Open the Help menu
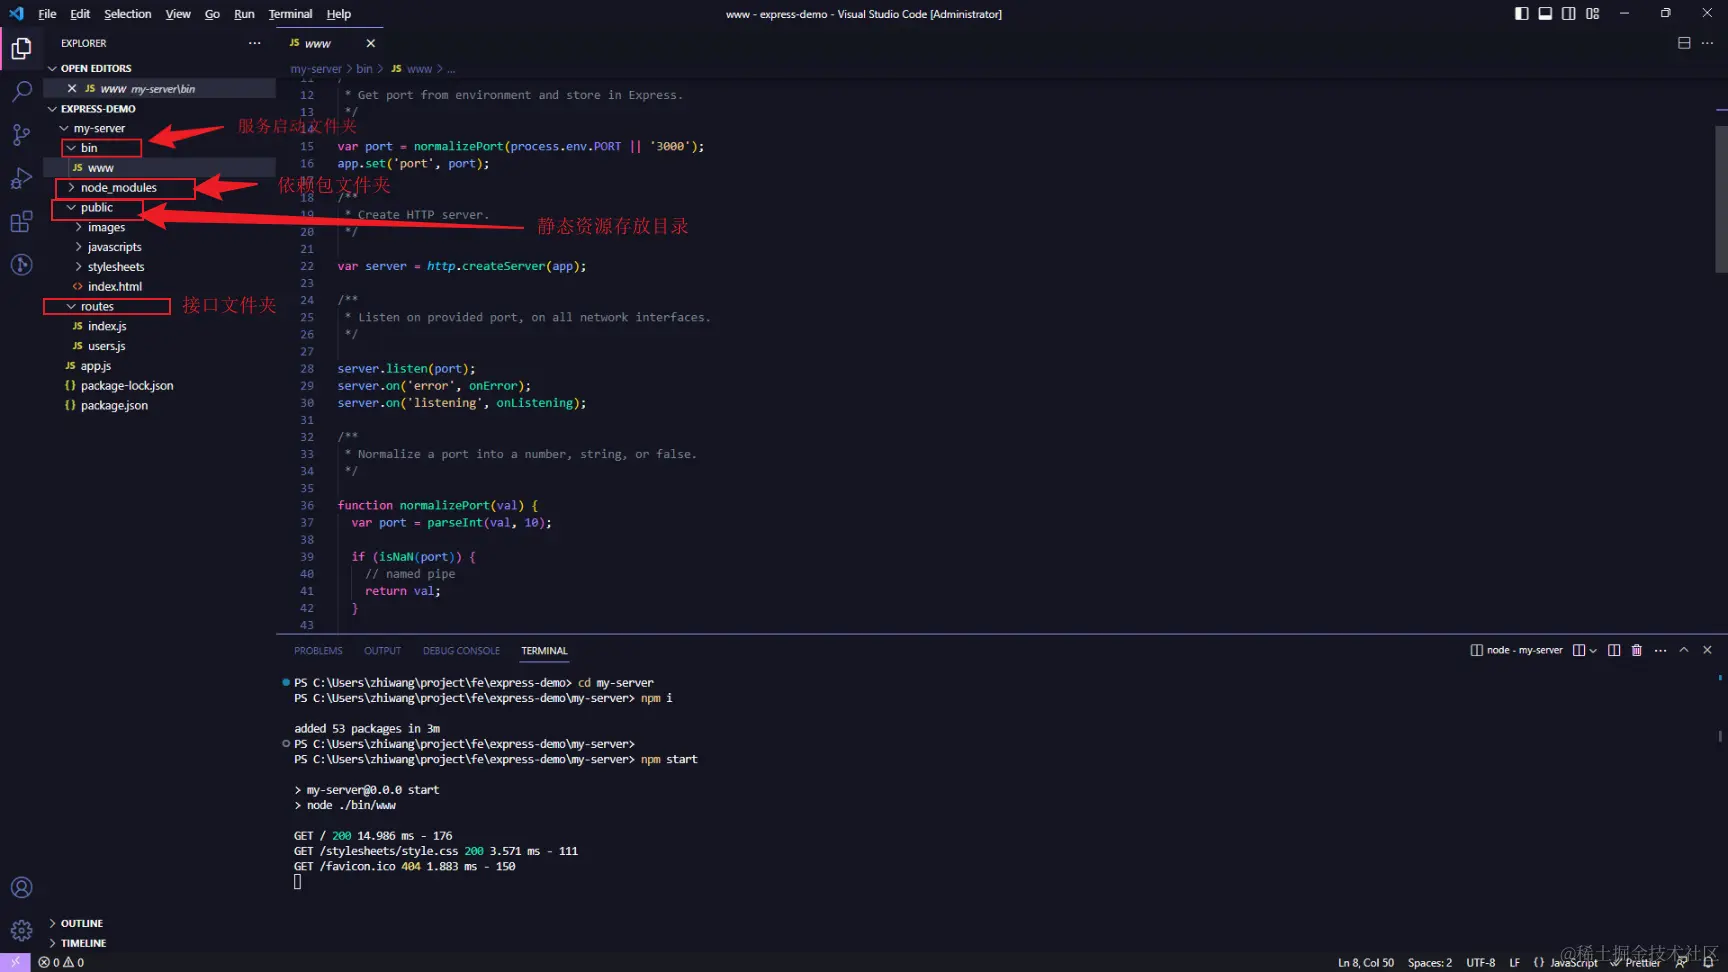The height and width of the screenshot is (972, 1728). (x=339, y=14)
